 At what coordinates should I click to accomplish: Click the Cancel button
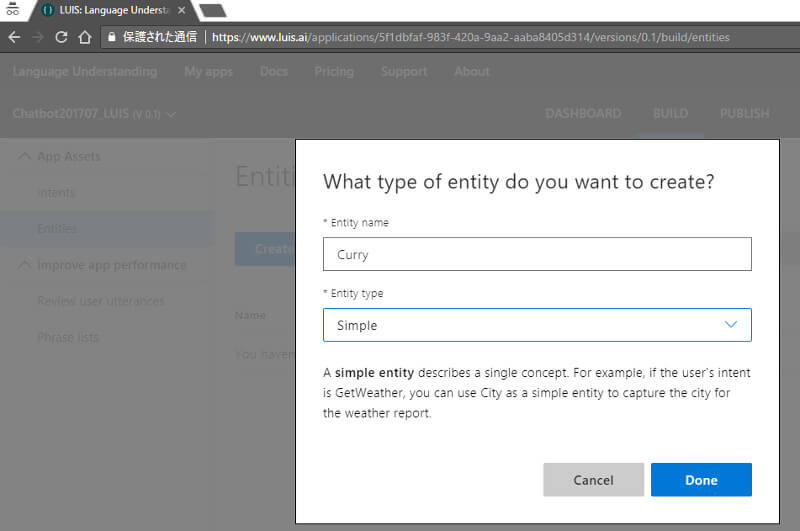pos(593,479)
